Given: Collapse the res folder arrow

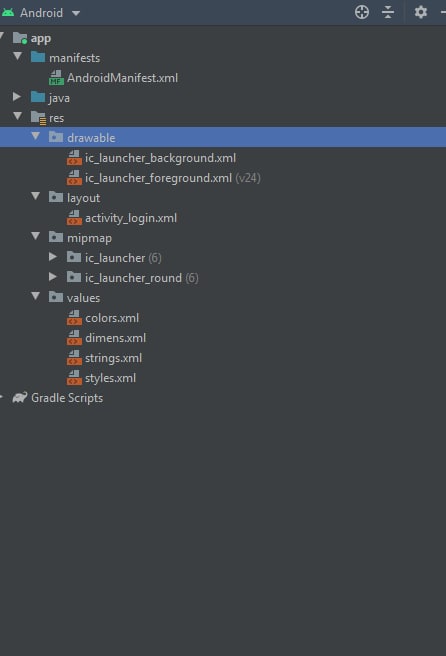Looking at the screenshot, I should click(x=18, y=116).
